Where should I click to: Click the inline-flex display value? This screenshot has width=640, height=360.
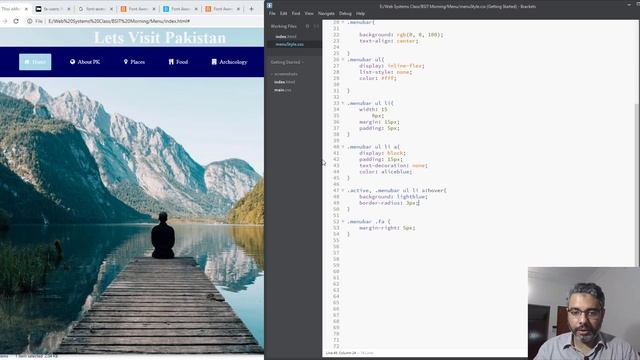pyautogui.click(x=404, y=66)
